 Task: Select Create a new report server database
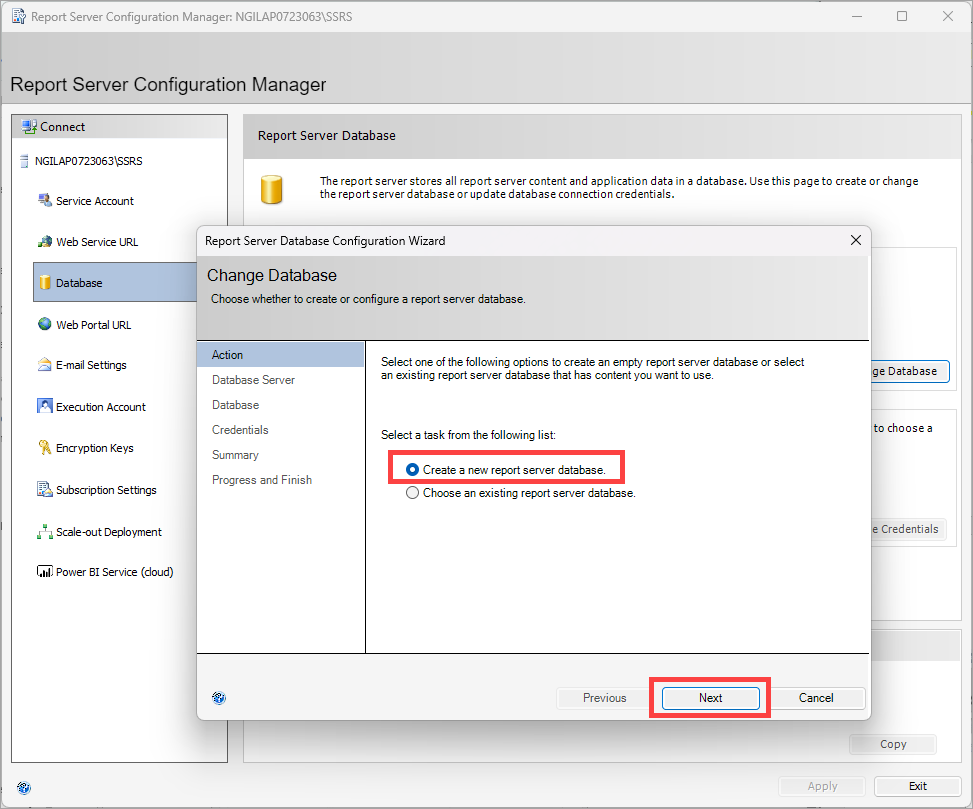point(506,470)
